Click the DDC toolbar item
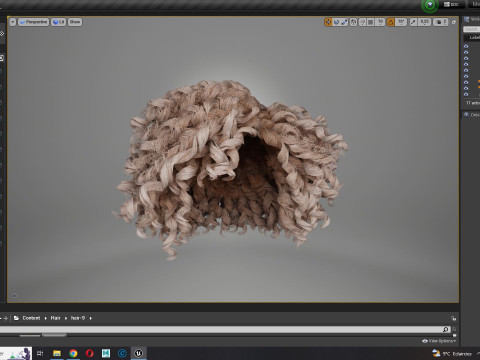The width and height of the screenshot is (480, 360). tap(451, 4)
